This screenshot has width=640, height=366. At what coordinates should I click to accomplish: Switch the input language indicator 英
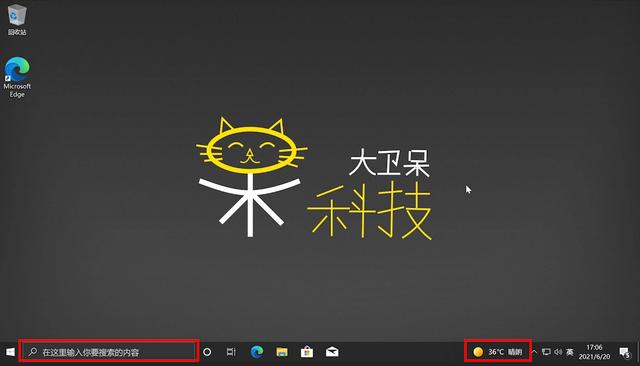[570, 352]
